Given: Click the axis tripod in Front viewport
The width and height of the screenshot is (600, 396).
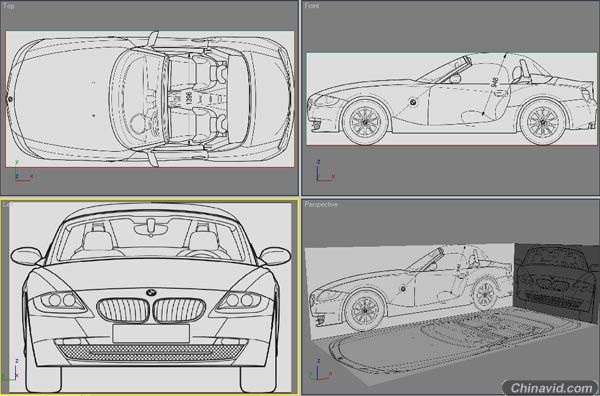Looking at the screenshot, I should [x=325, y=171].
